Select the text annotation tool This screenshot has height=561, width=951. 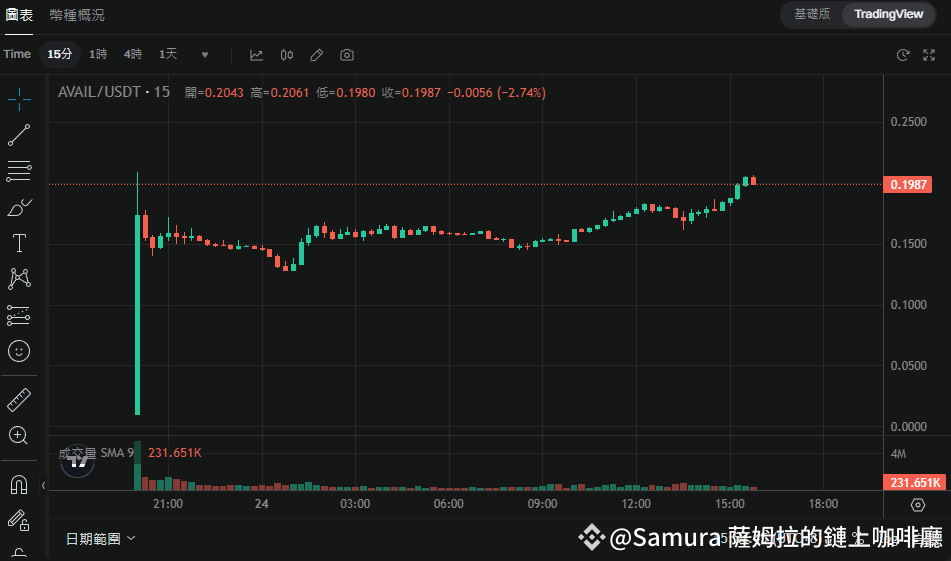tap(19, 243)
